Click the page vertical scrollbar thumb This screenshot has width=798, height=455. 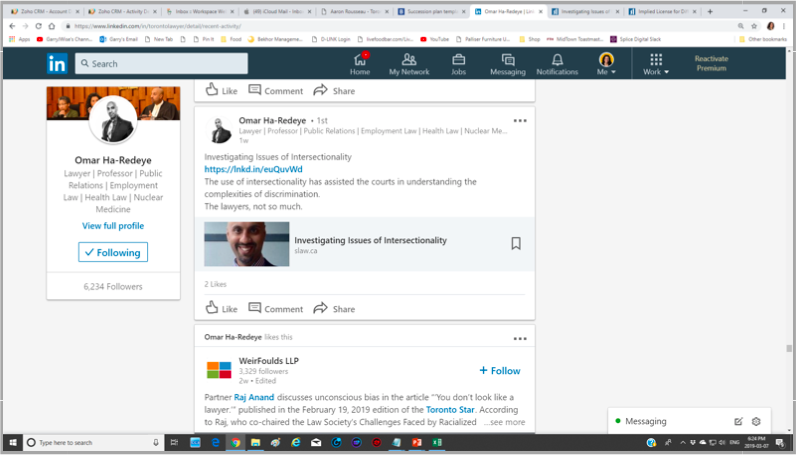tap(789, 348)
